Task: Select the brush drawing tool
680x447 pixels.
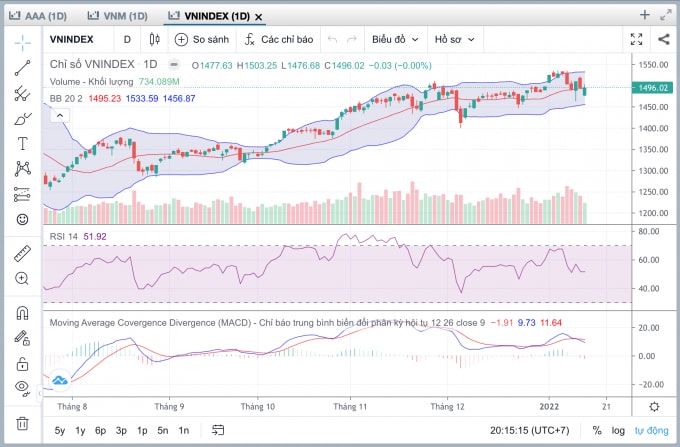Action: coord(23,118)
